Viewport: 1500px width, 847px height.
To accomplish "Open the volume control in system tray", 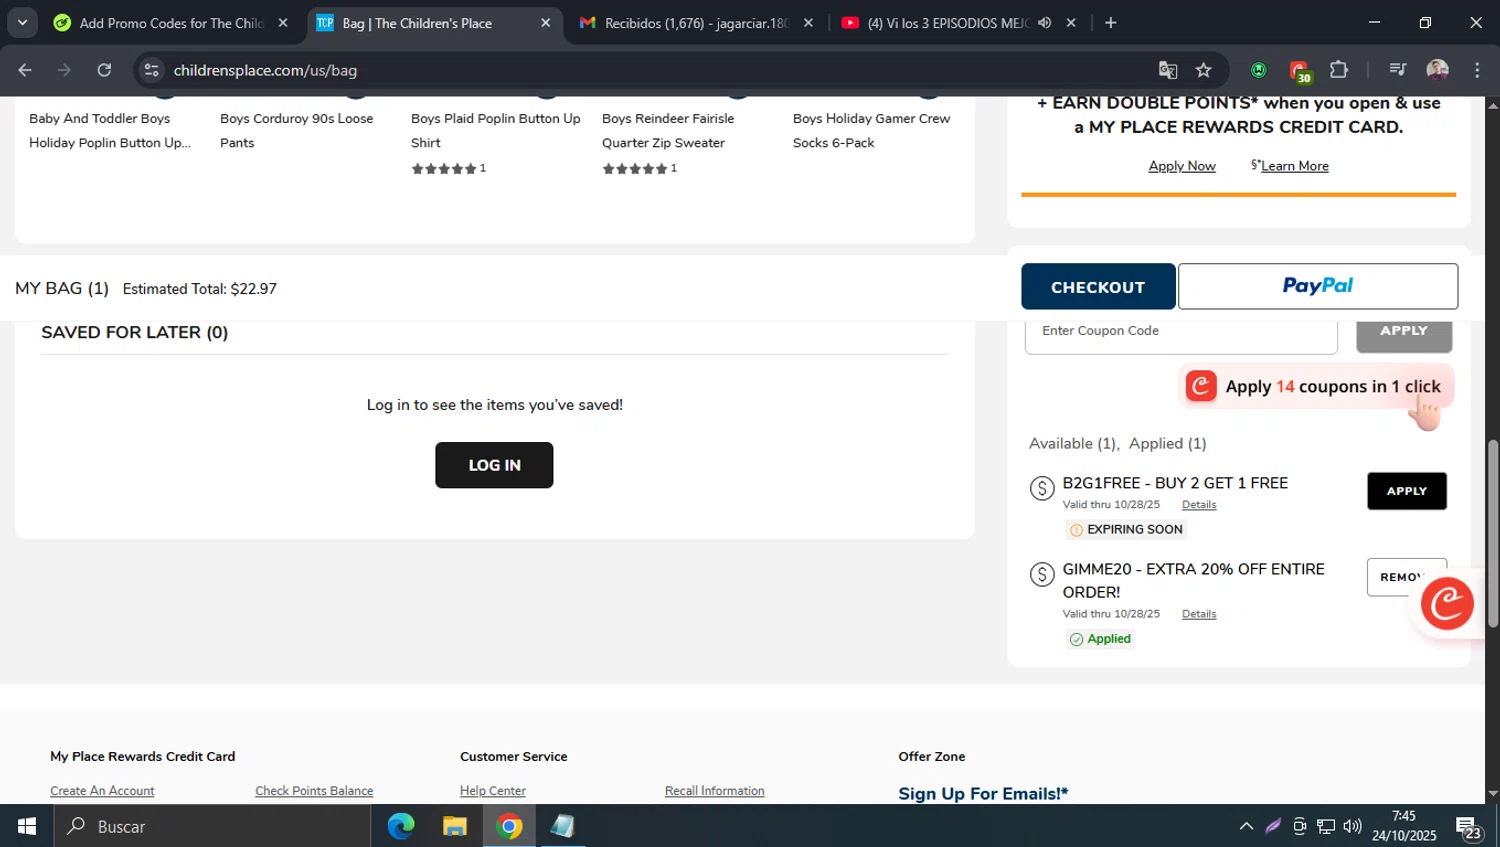I will (1352, 826).
